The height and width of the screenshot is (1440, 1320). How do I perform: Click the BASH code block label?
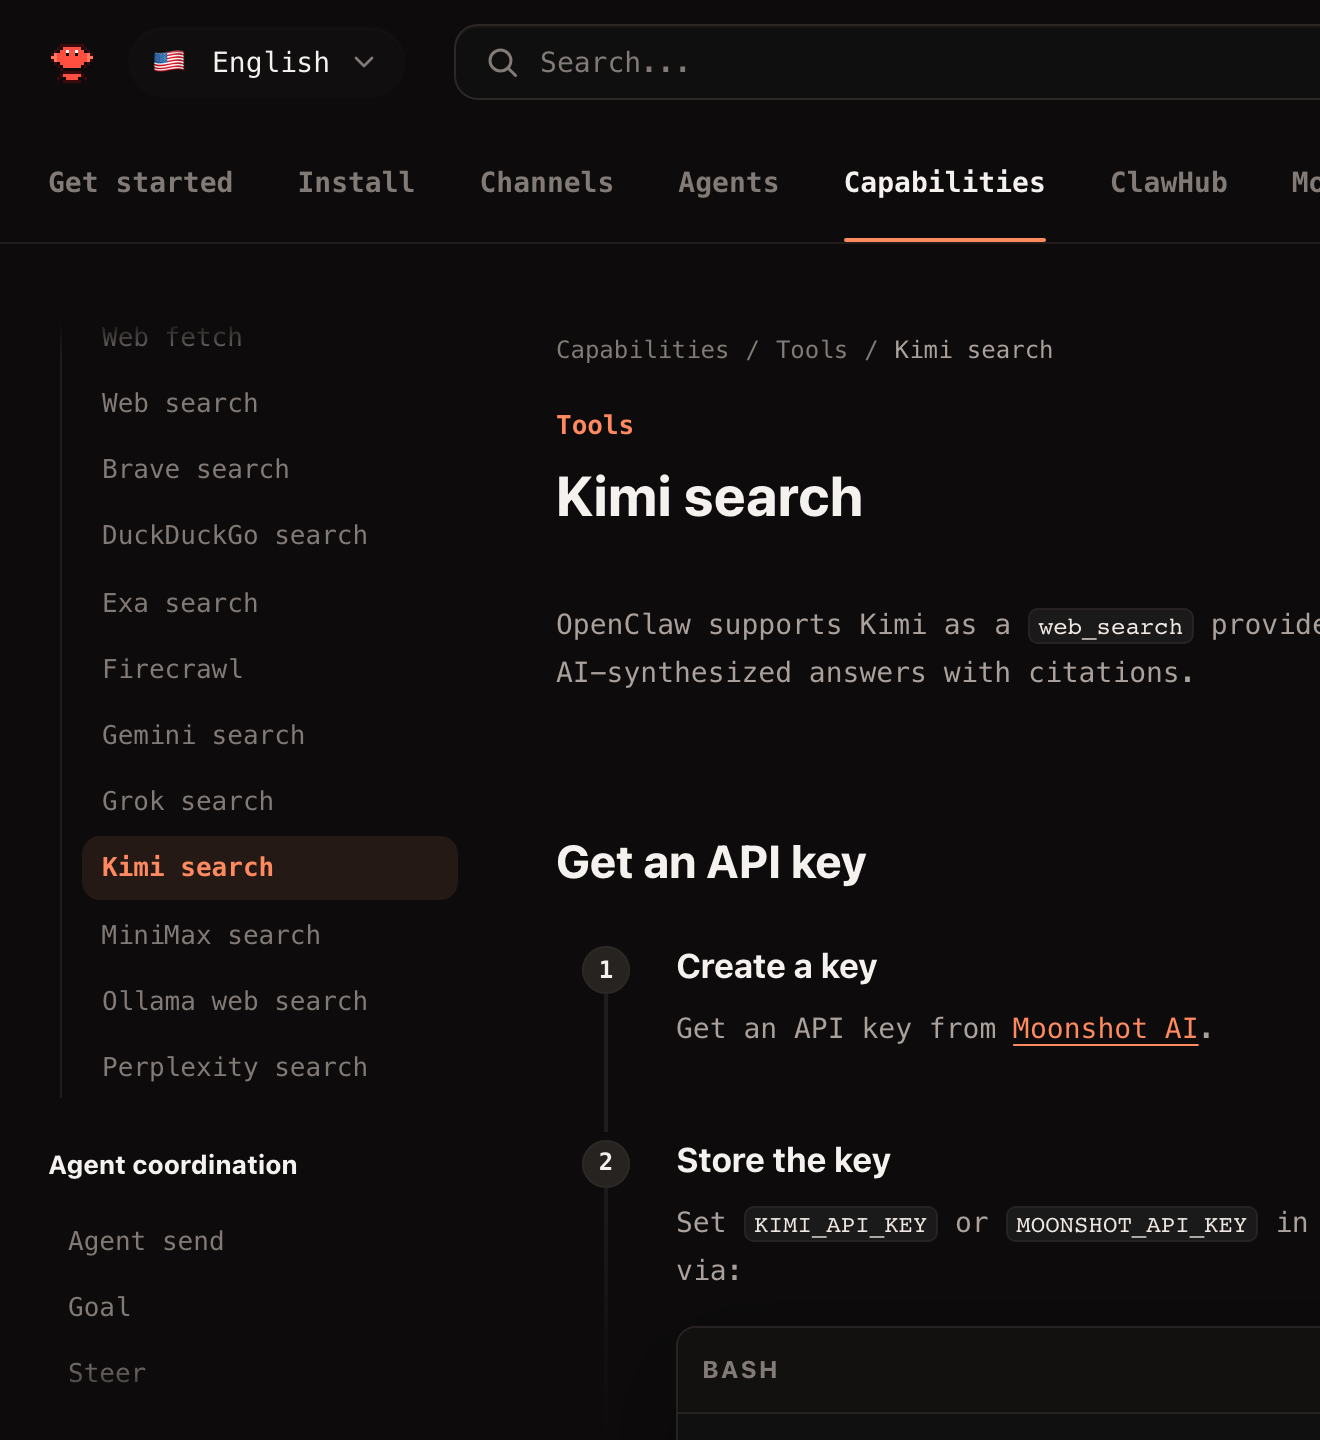click(740, 1370)
